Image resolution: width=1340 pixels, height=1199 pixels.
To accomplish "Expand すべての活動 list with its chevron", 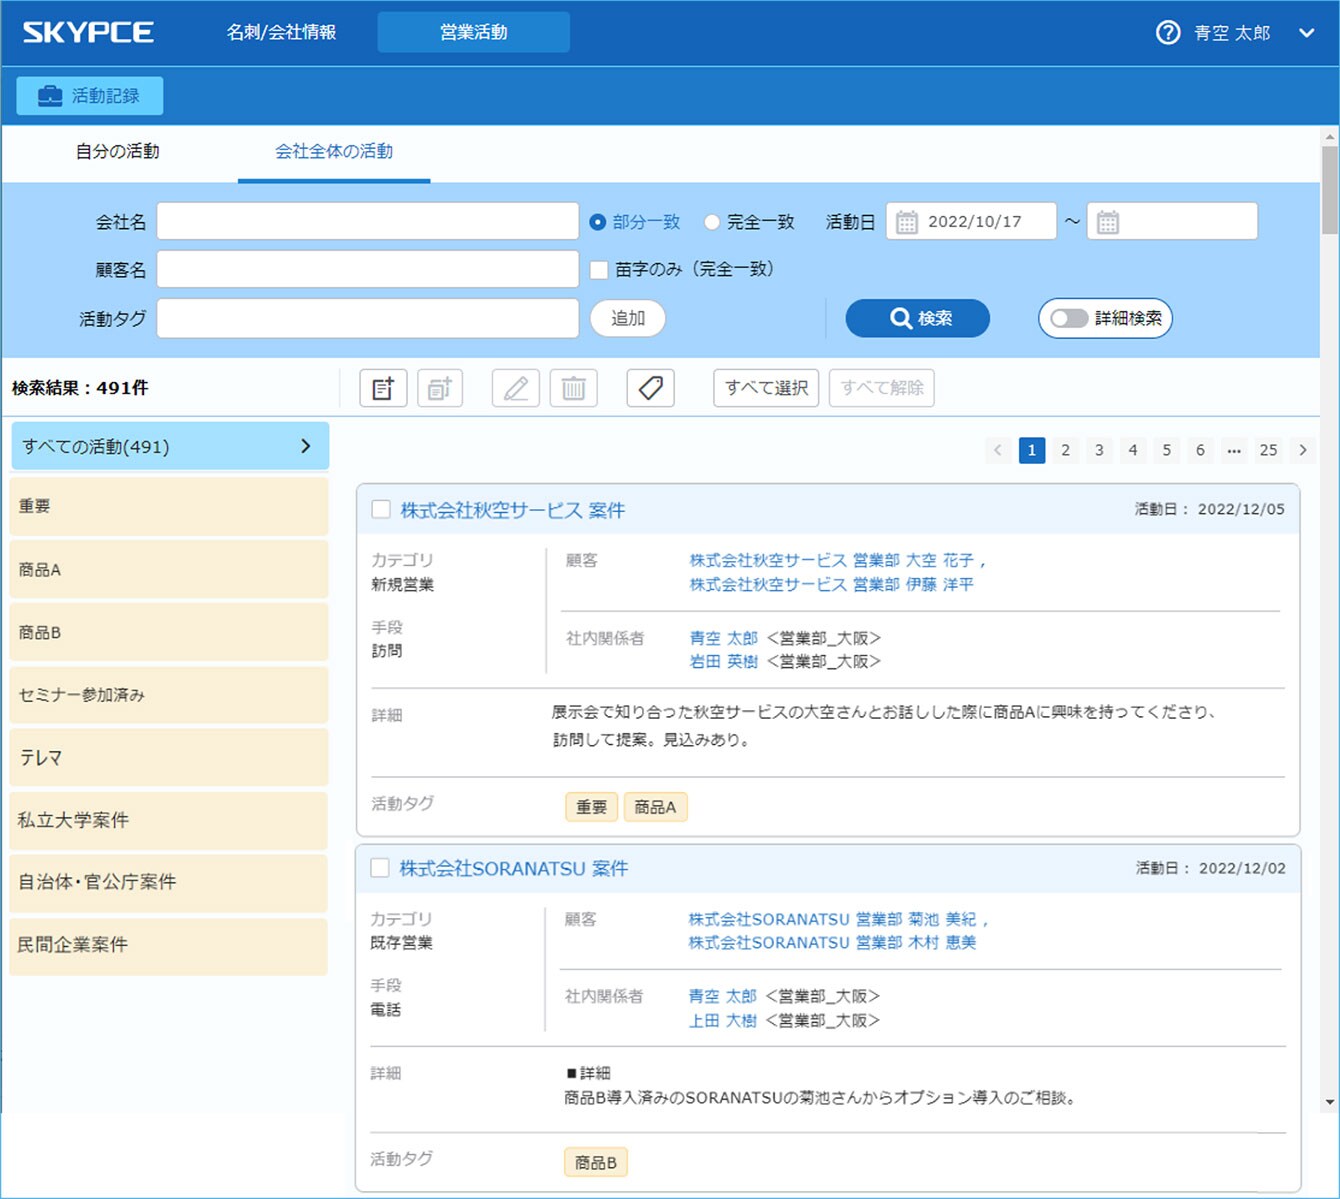I will click(306, 446).
